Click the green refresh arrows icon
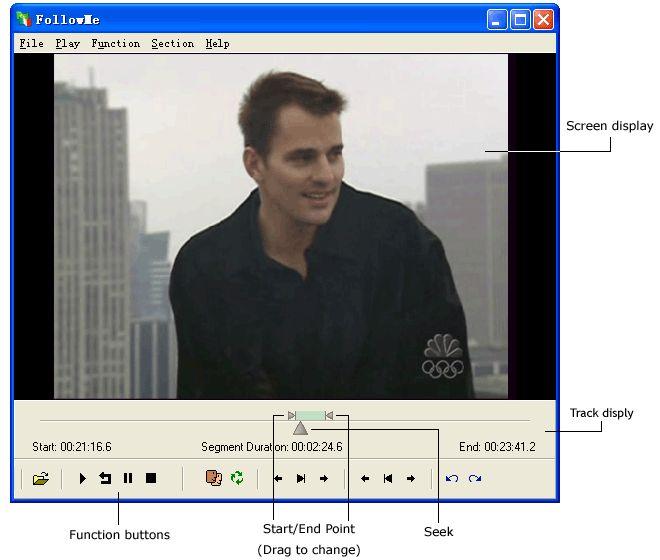 pos(237,479)
